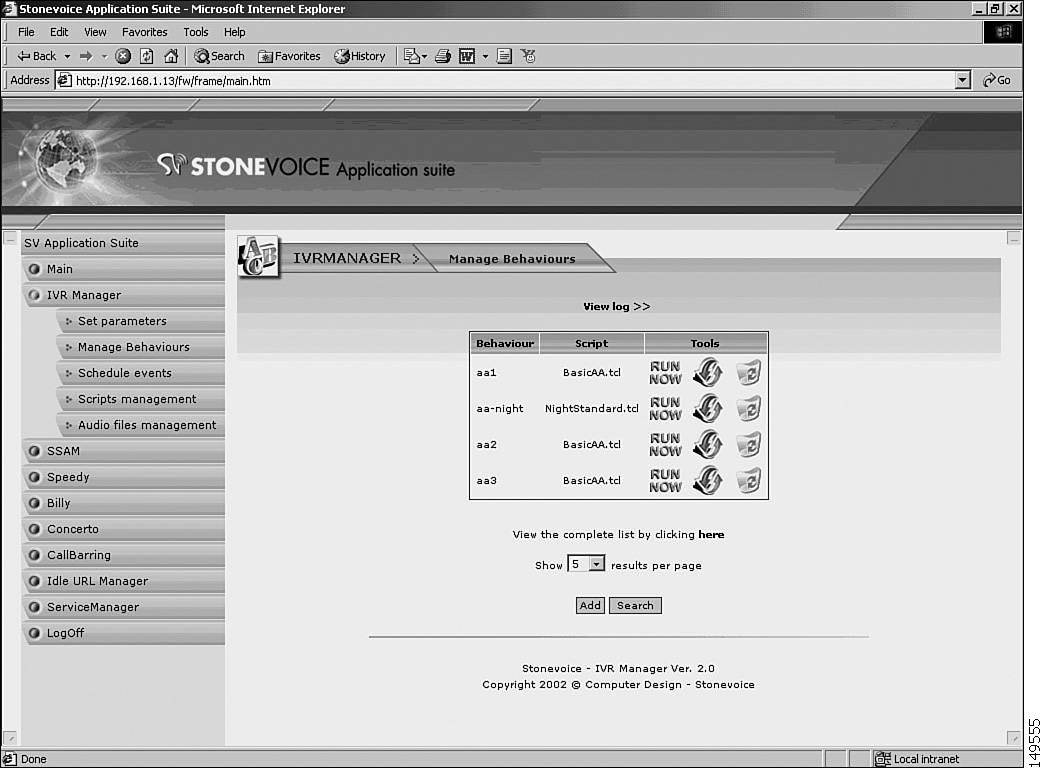Click the Add button
The width and height of the screenshot is (1041, 768).
pyautogui.click(x=590, y=605)
